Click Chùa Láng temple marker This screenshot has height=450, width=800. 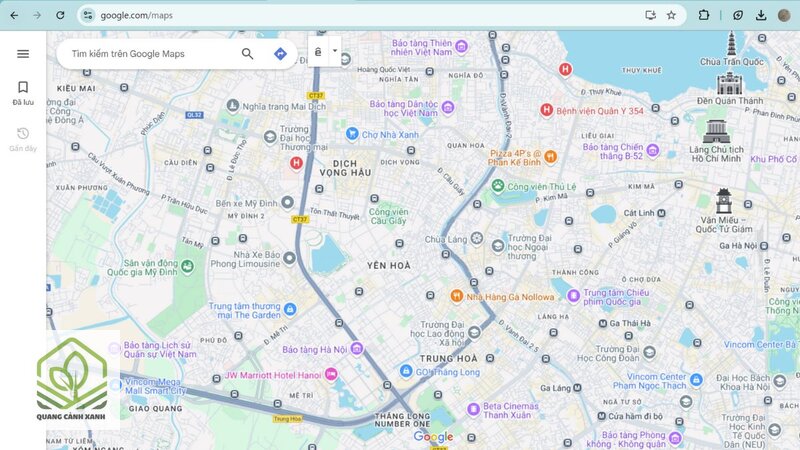pyautogui.click(x=477, y=238)
